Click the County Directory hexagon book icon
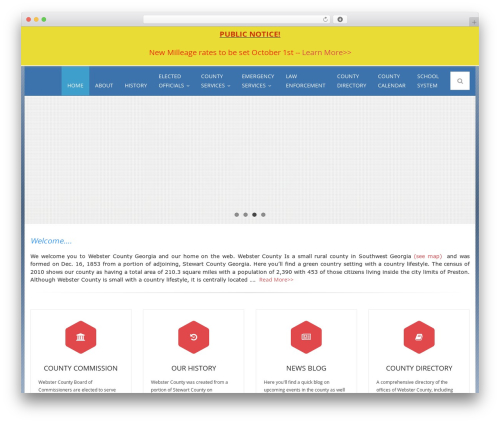The image size is (500, 423). pos(419,337)
